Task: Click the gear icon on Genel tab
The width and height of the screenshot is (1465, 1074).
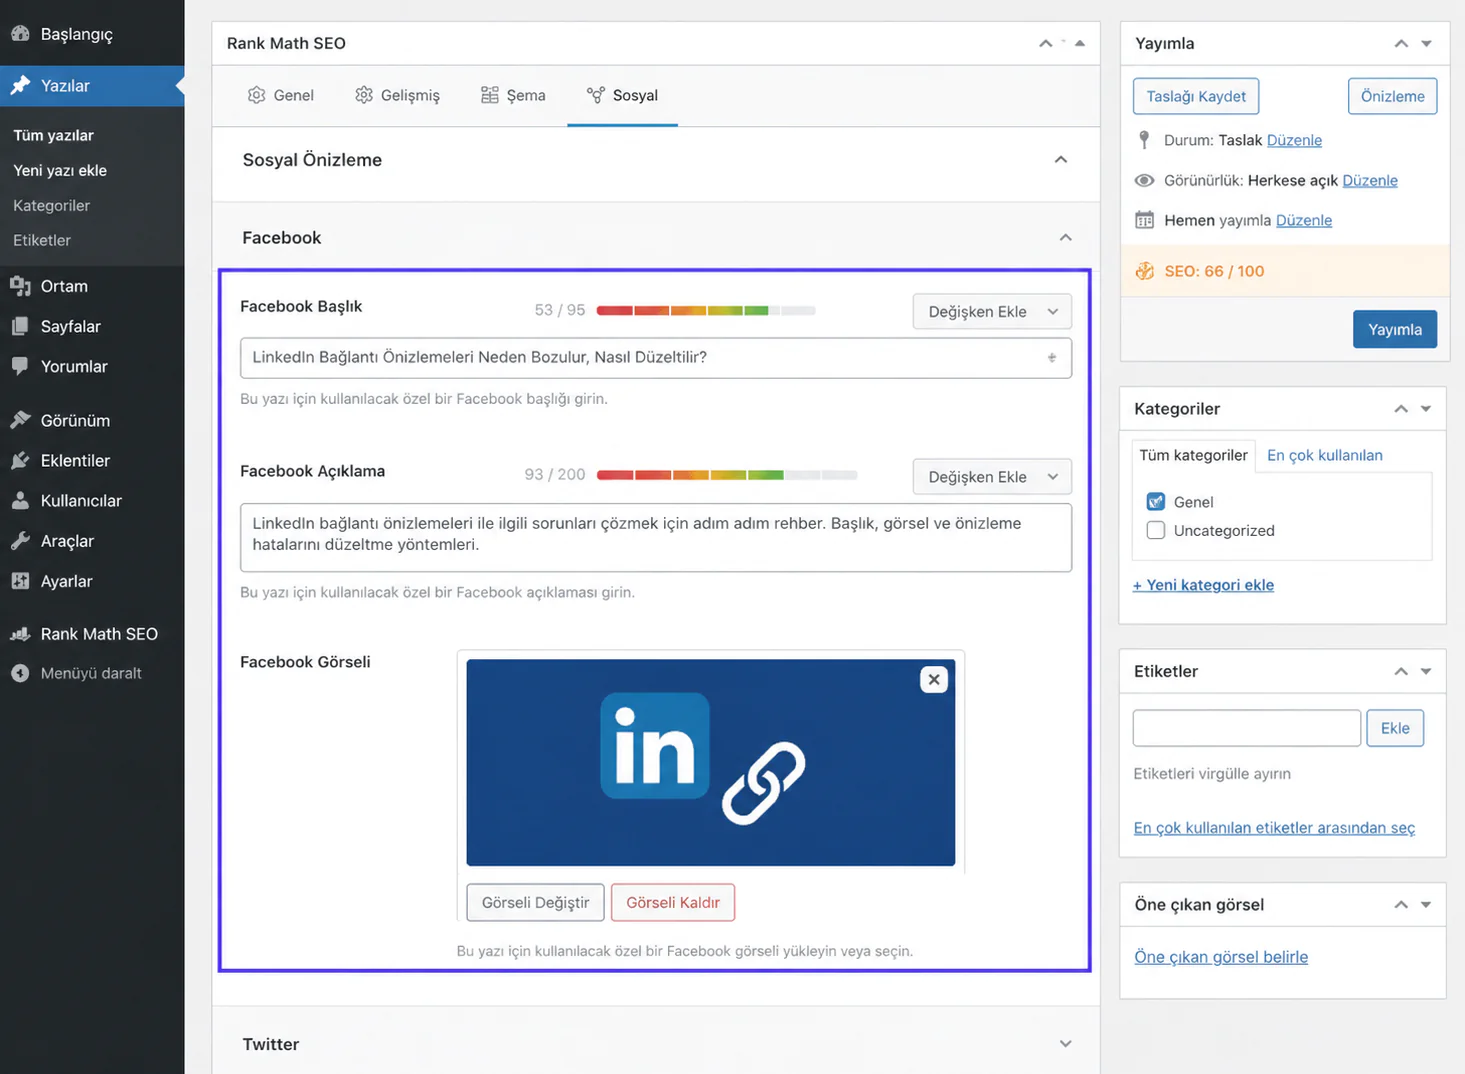Action: [257, 95]
